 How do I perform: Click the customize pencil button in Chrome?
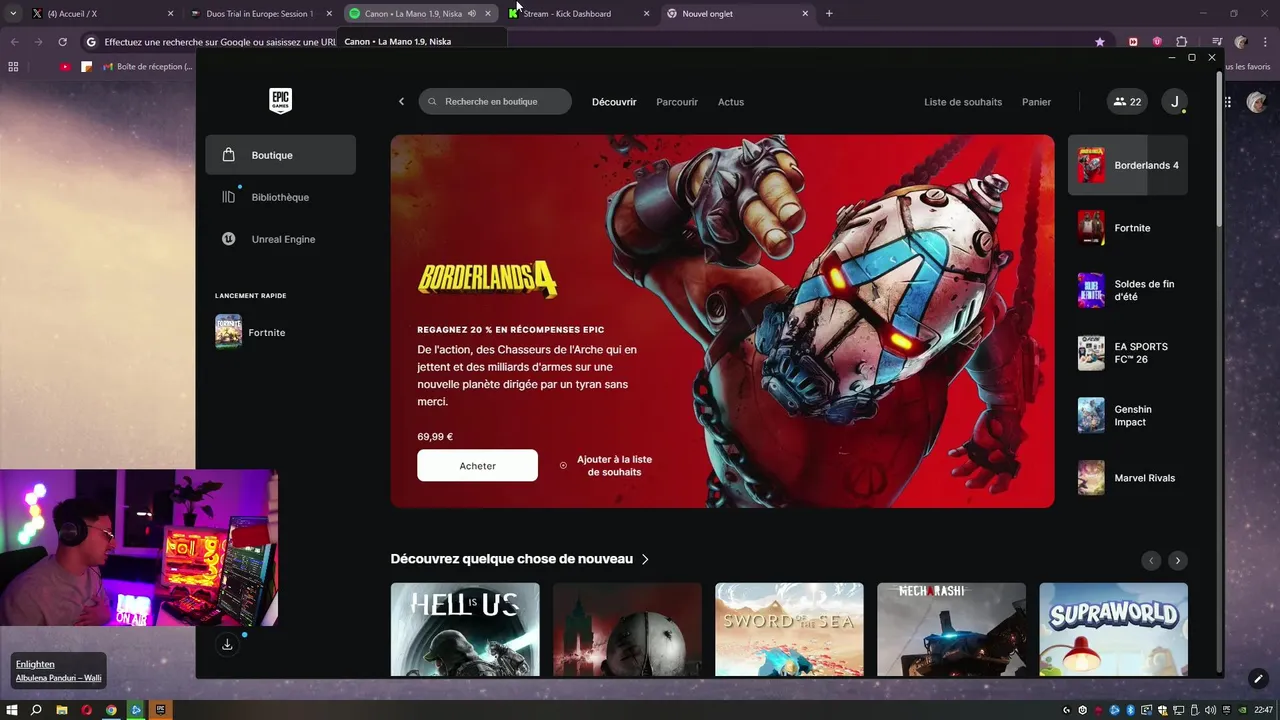point(1258,679)
